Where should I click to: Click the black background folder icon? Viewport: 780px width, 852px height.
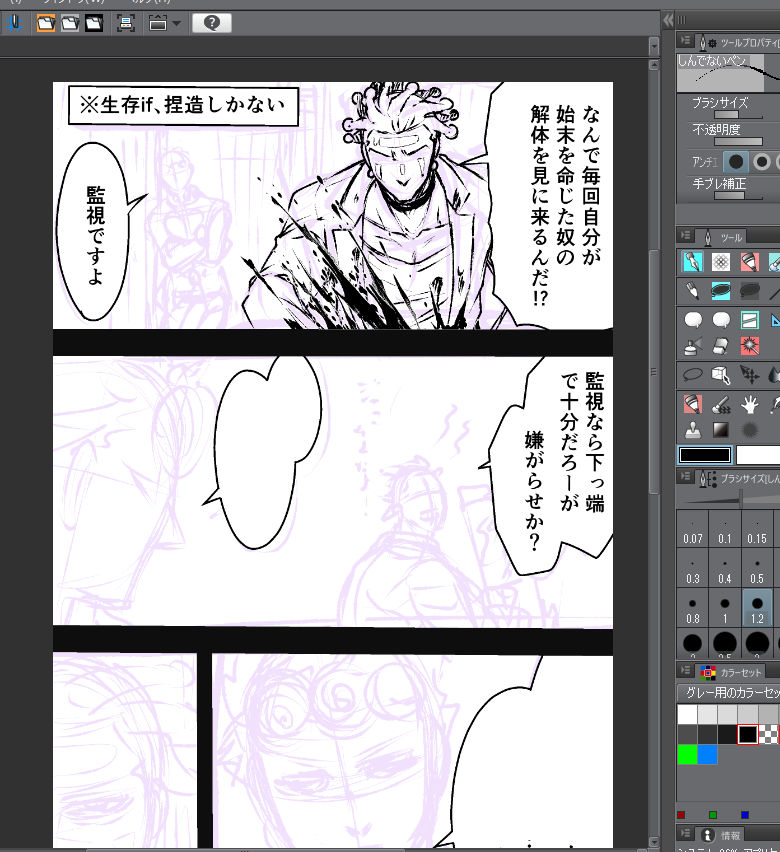tap(94, 23)
